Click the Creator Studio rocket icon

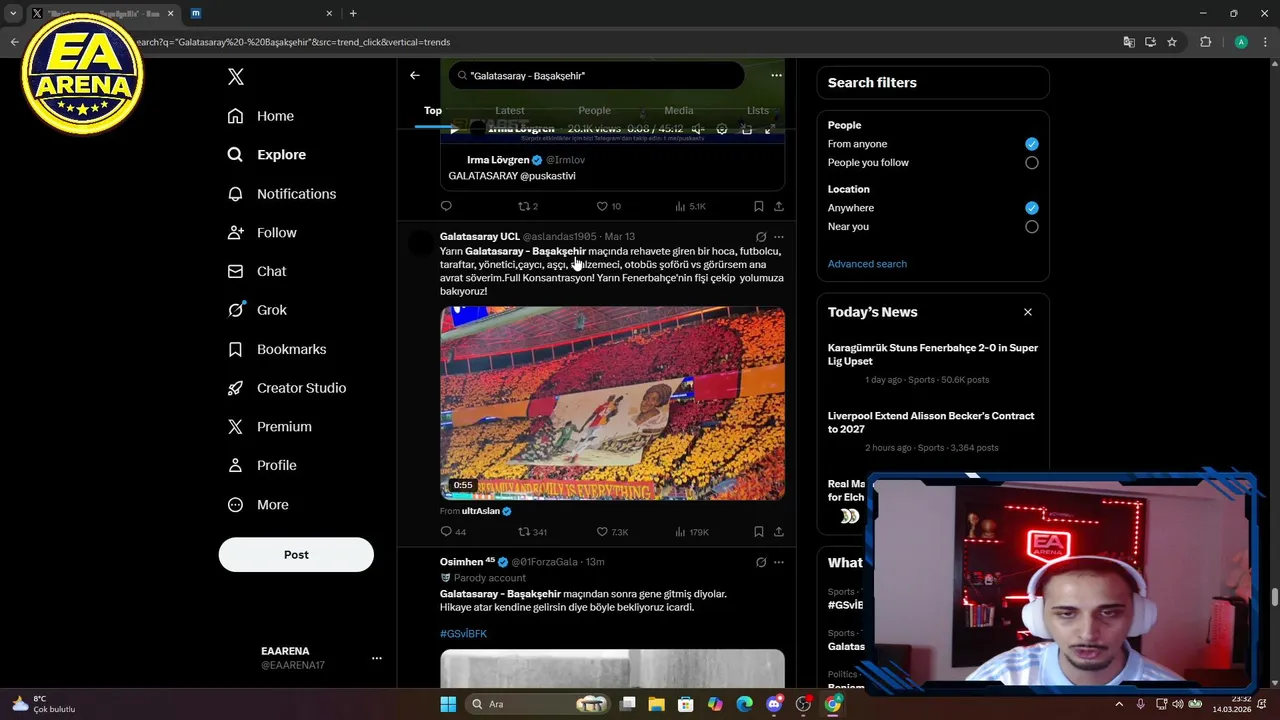click(235, 388)
